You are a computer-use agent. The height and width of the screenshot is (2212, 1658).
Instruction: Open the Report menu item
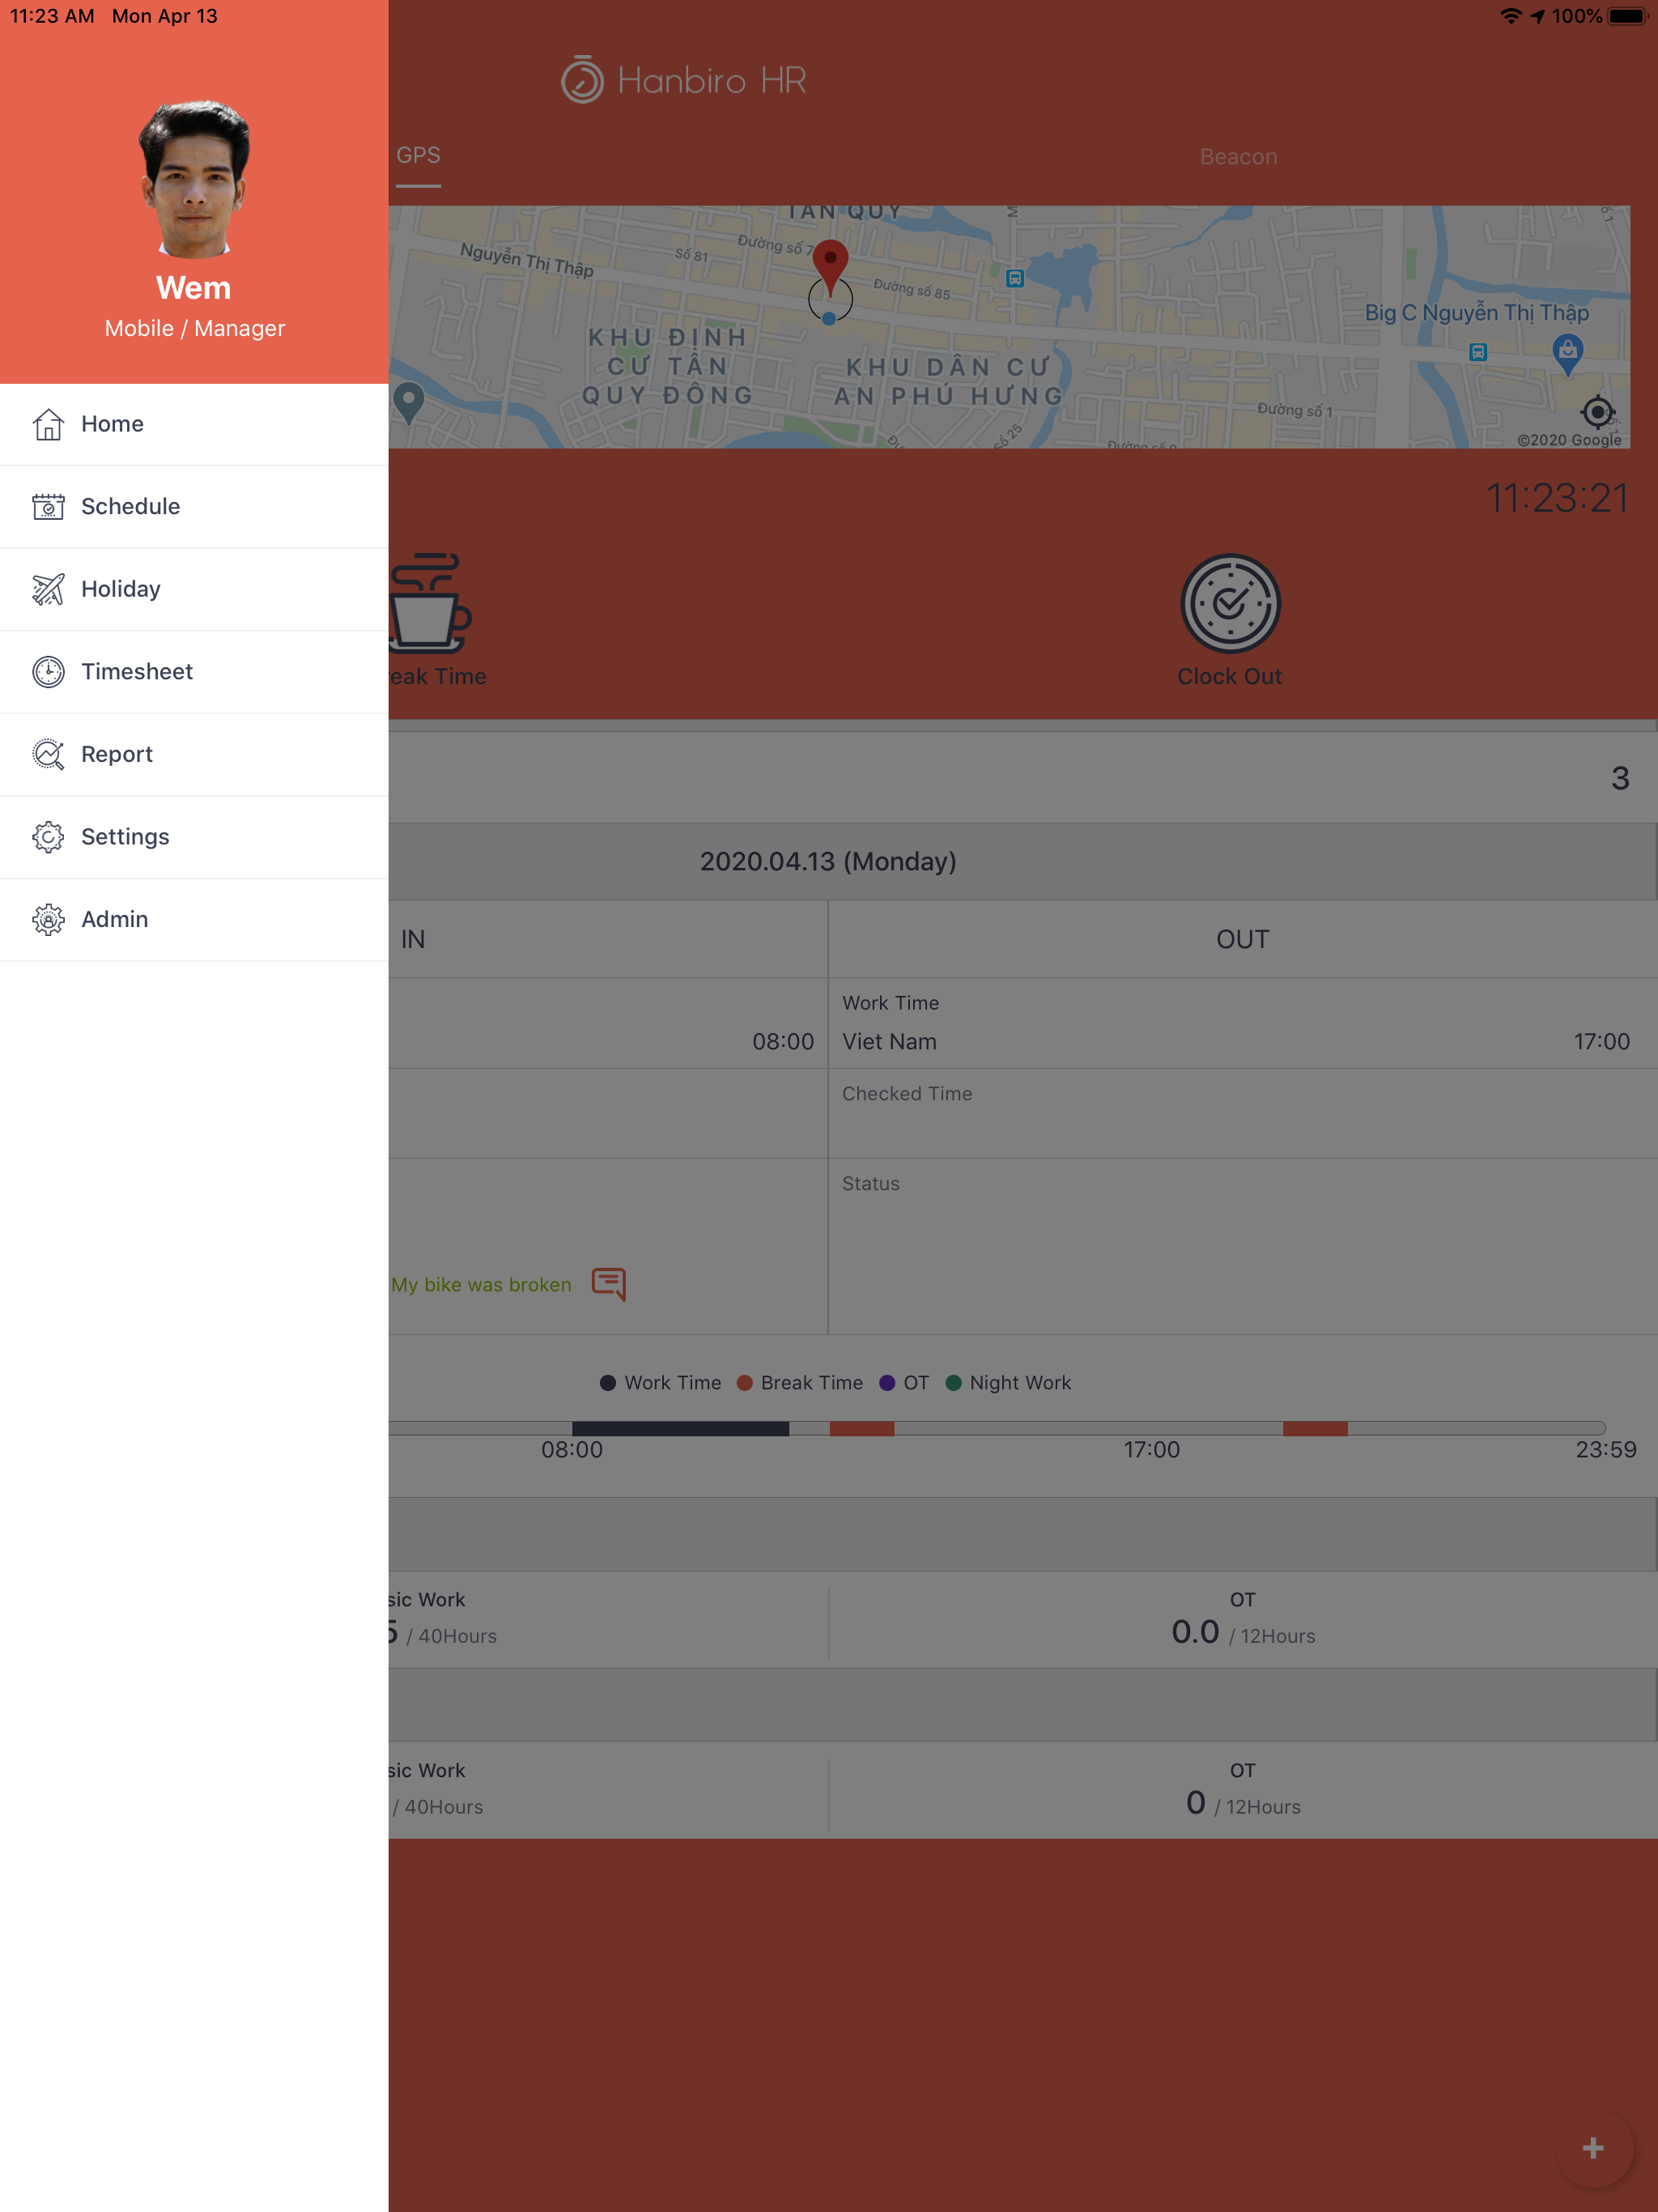pyautogui.click(x=194, y=755)
